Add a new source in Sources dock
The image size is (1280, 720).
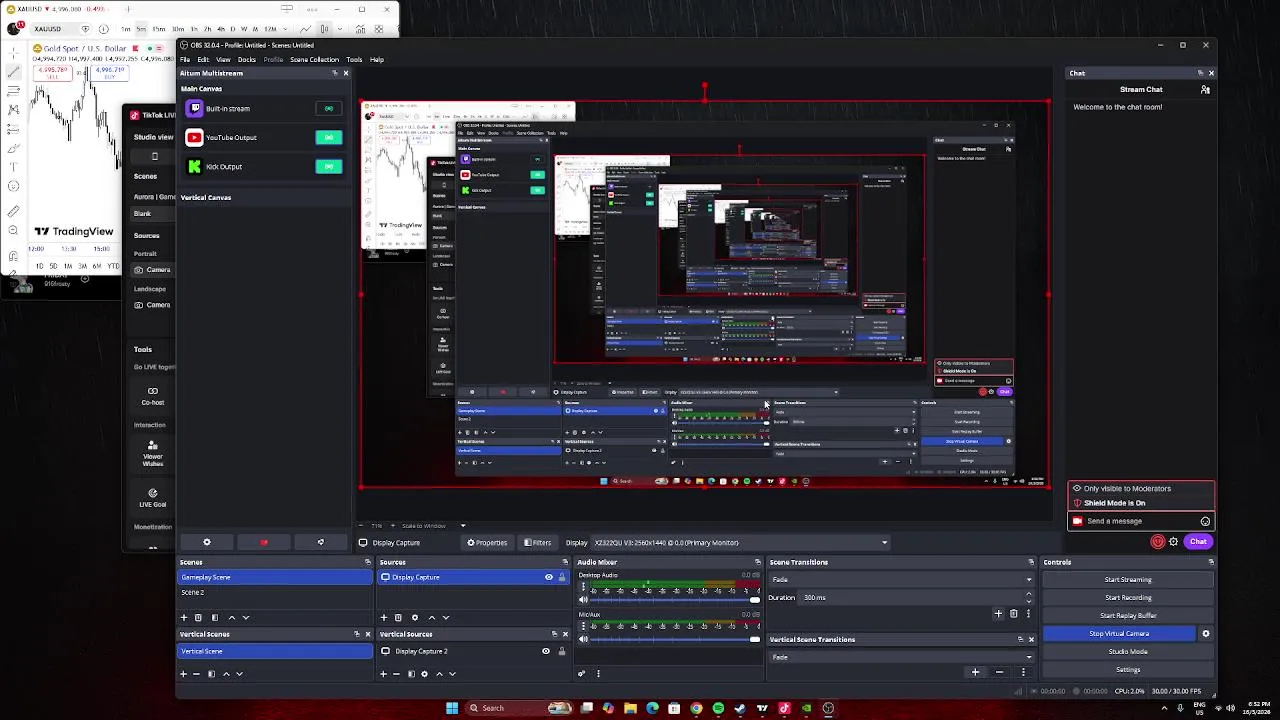click(x=384, y=617)
